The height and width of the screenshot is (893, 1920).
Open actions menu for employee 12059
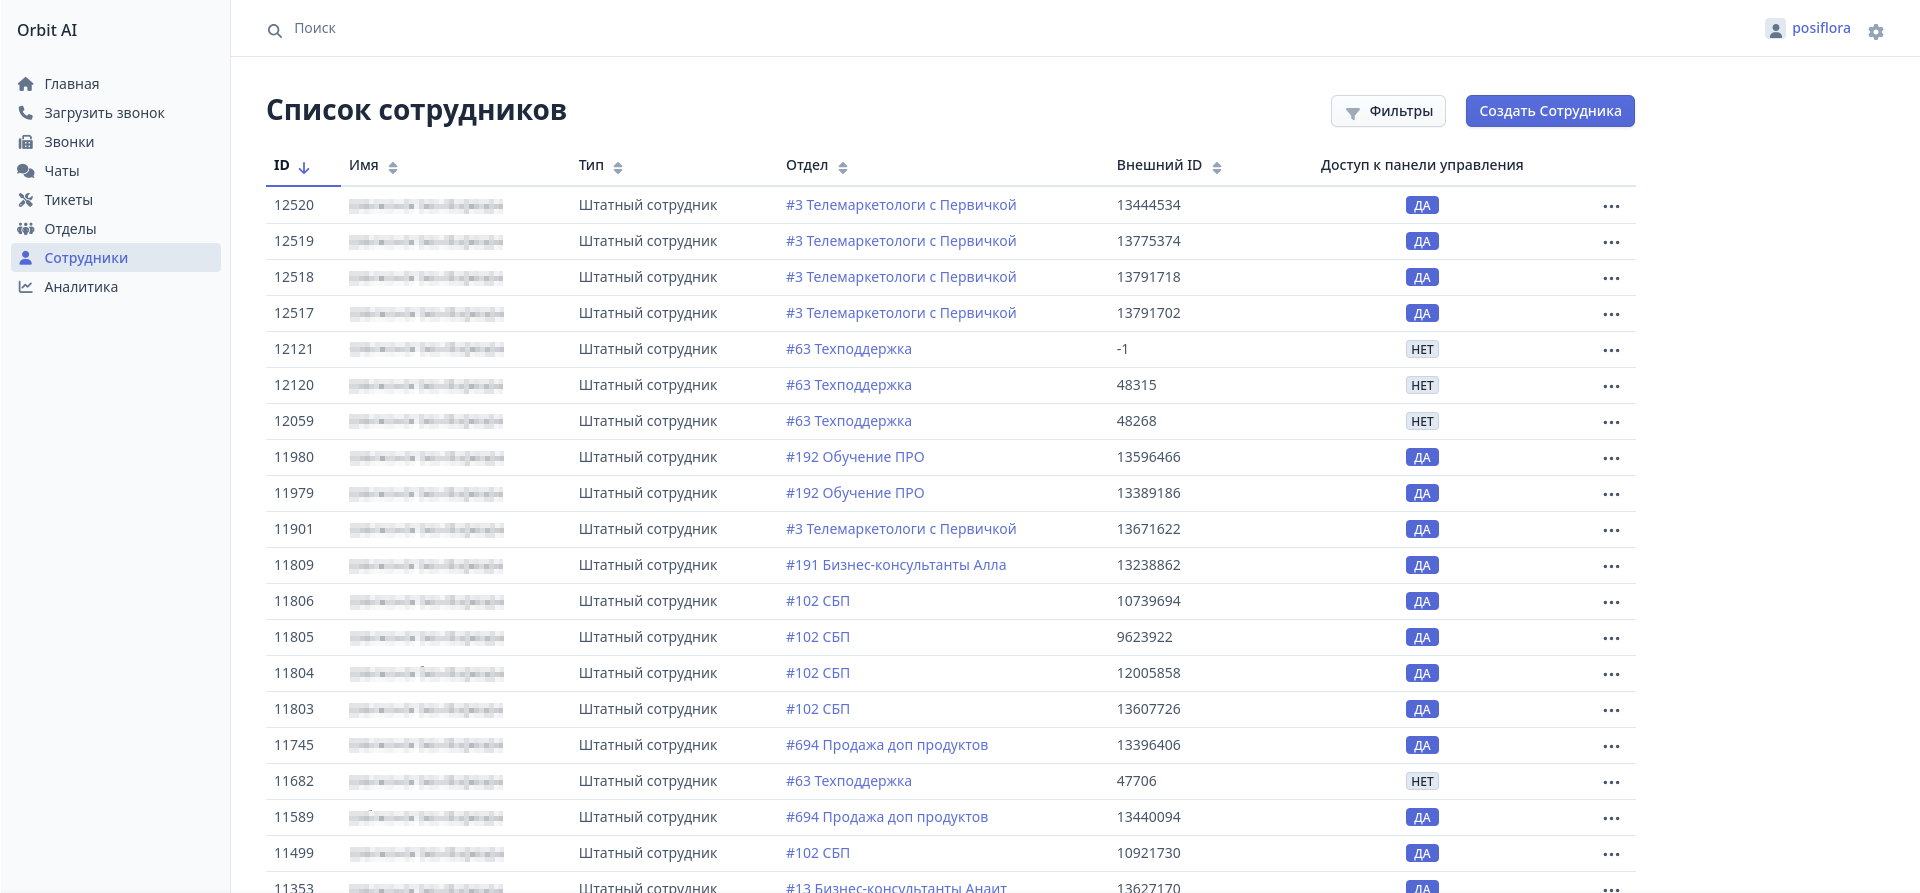coord(1611,422)
